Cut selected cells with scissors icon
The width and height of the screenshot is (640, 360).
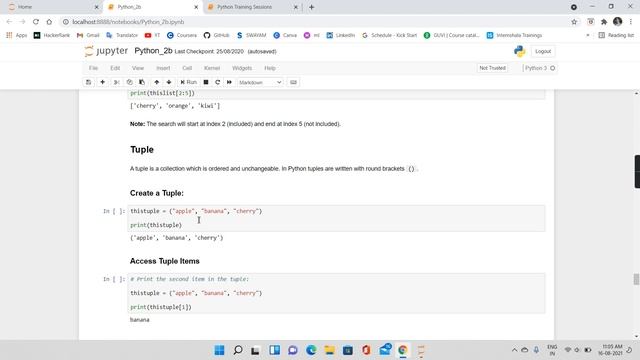click(x=116, y=82)
